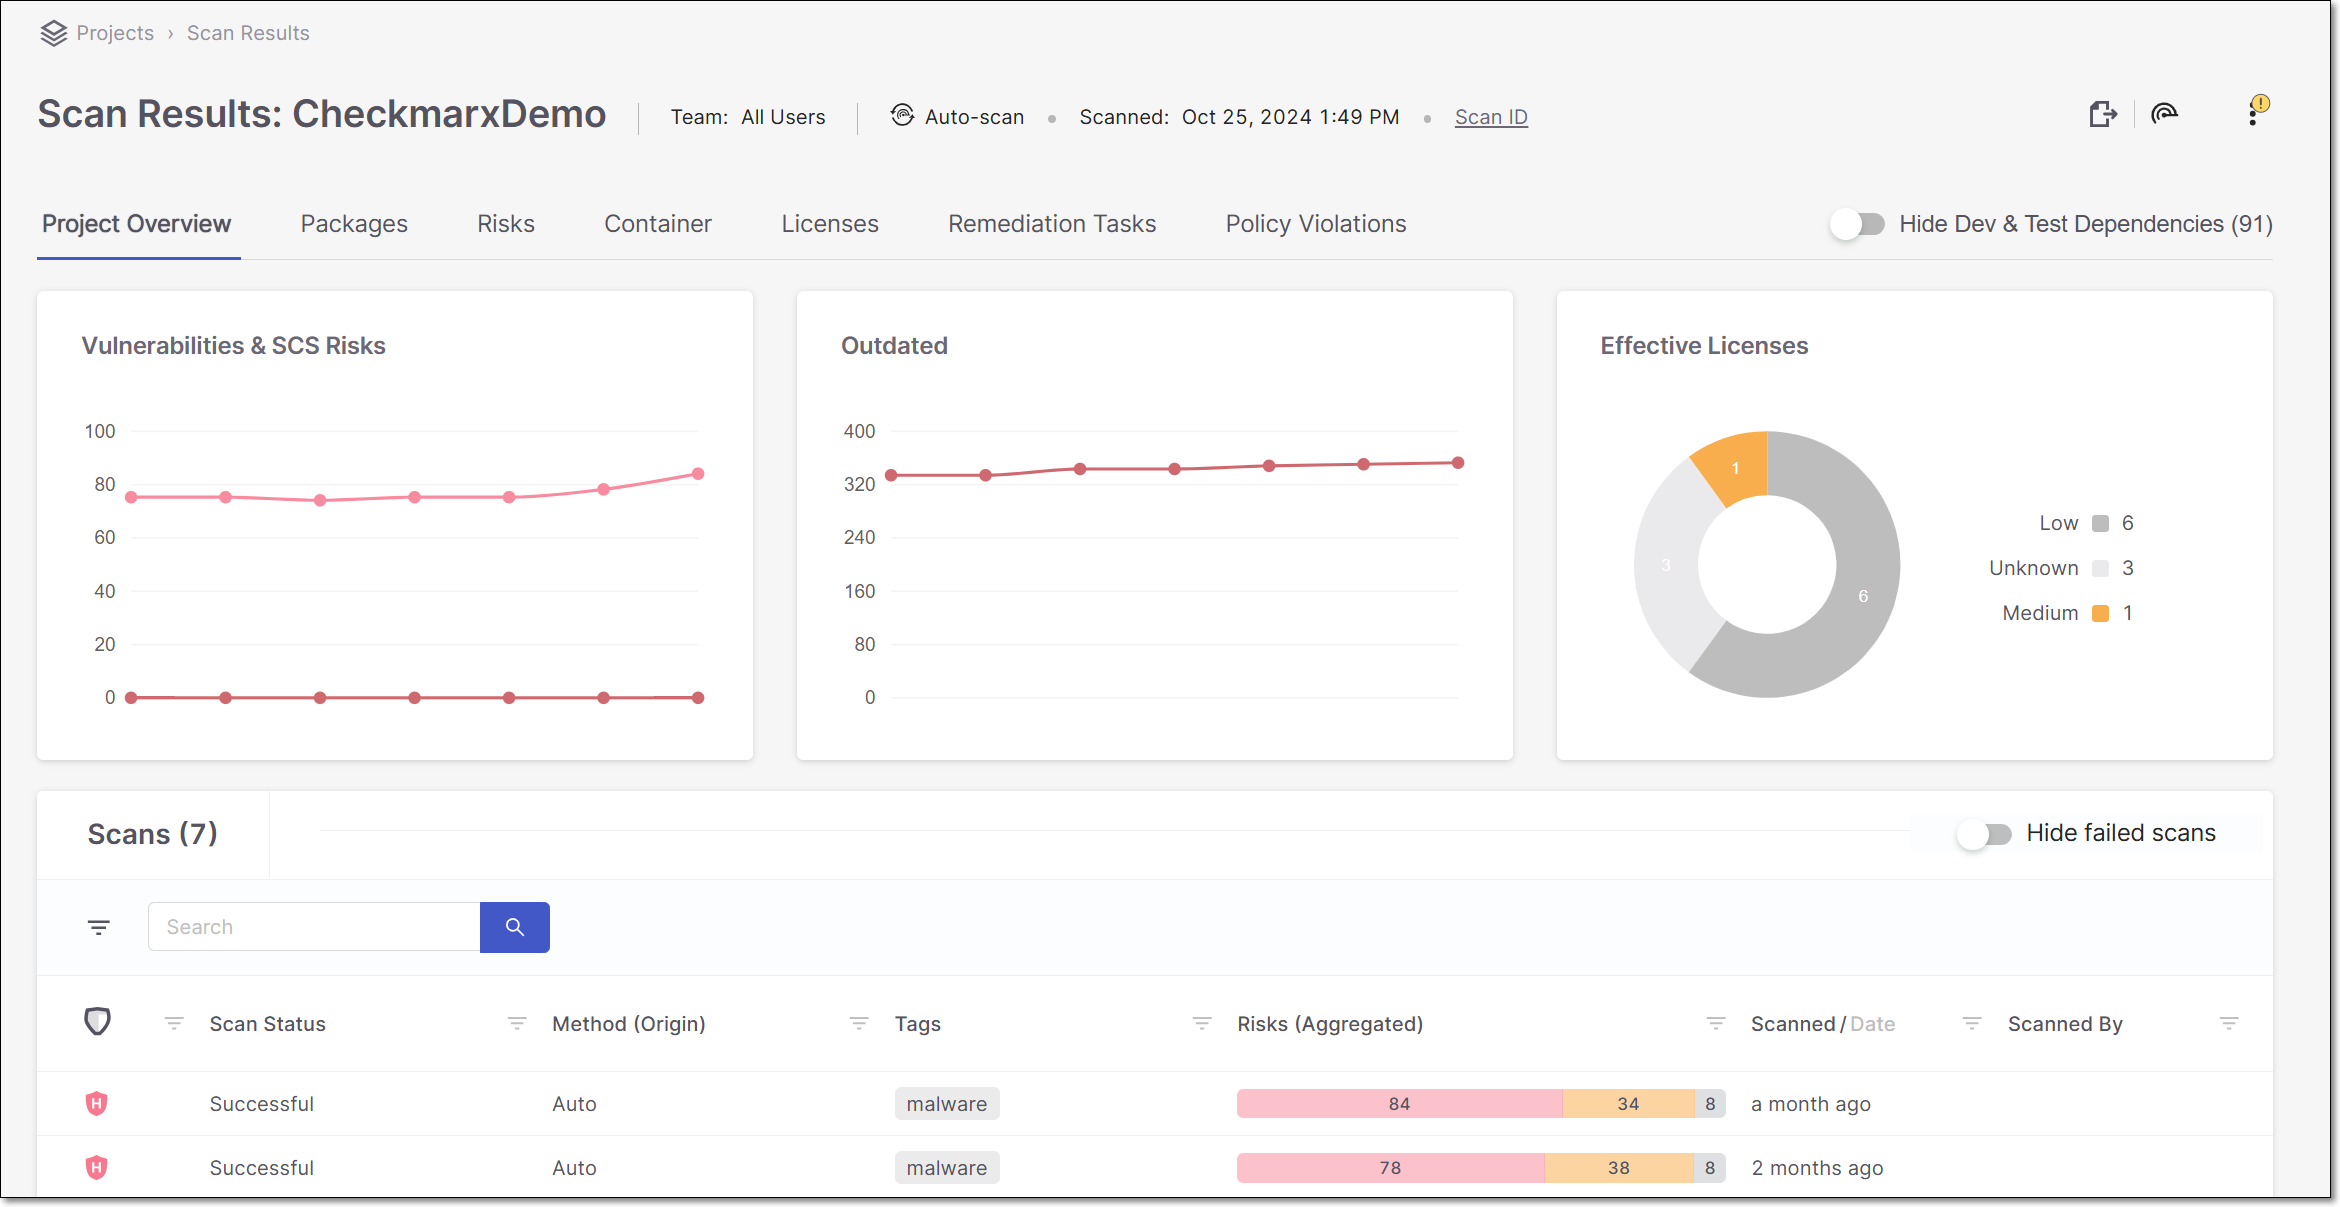Click 'a month ago' scan date
Screen dimensions: 2340x1207
tap(1811, 1104)
